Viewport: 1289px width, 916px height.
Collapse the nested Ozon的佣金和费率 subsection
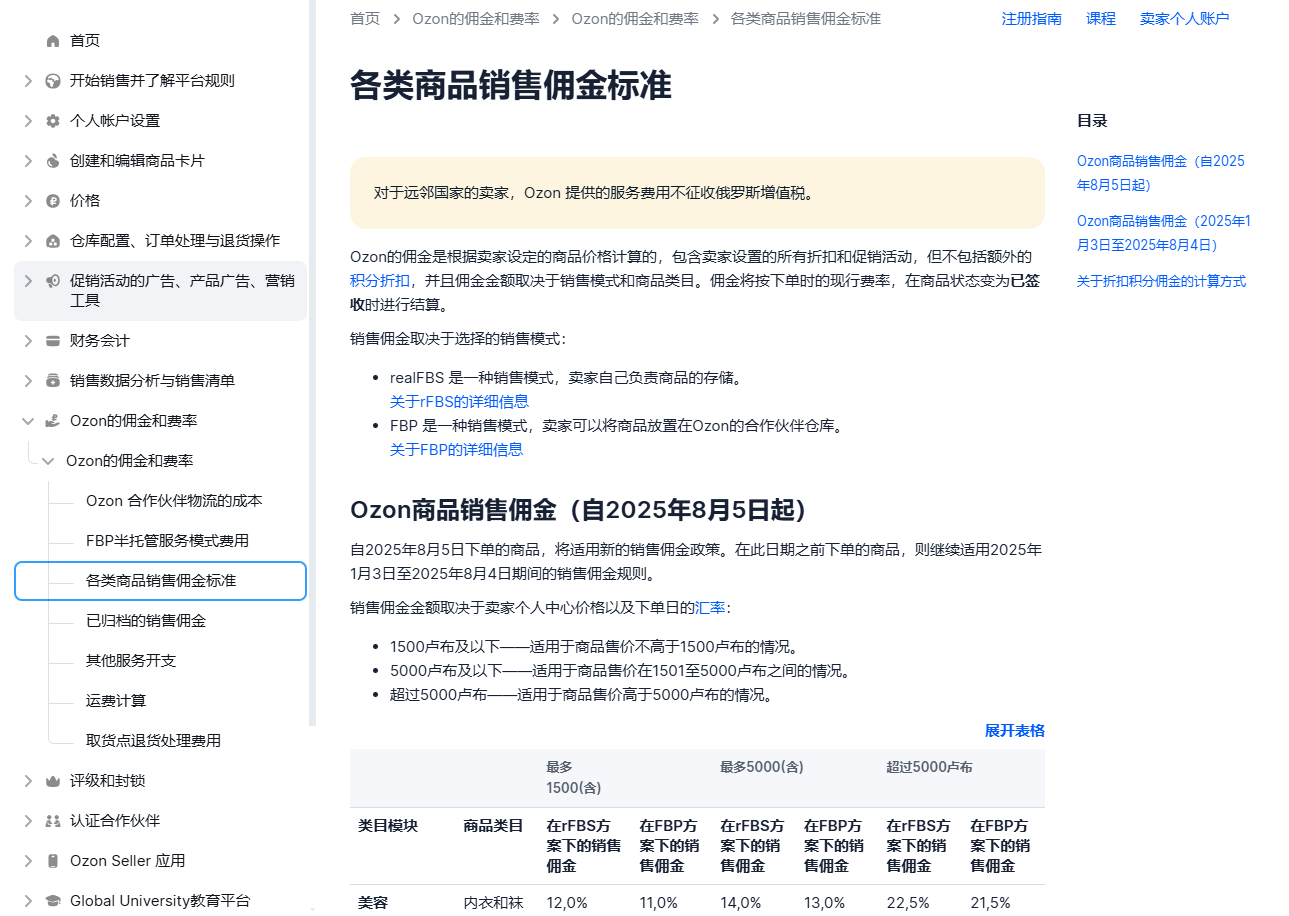click(x=48, y=461)
